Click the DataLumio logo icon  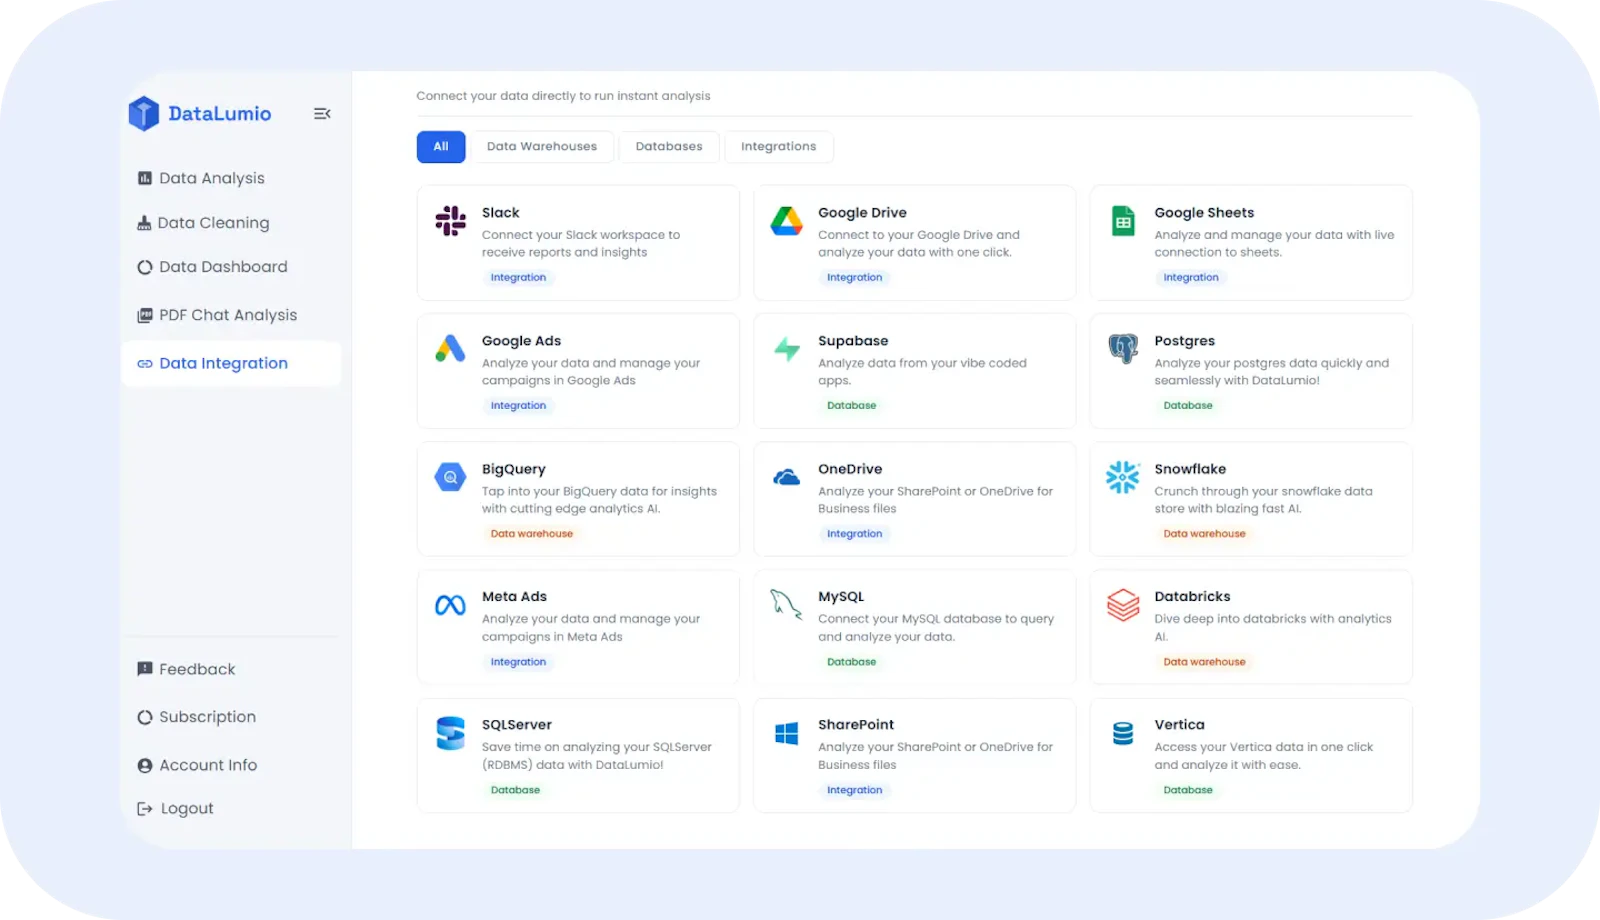click(x=144, y=114)
